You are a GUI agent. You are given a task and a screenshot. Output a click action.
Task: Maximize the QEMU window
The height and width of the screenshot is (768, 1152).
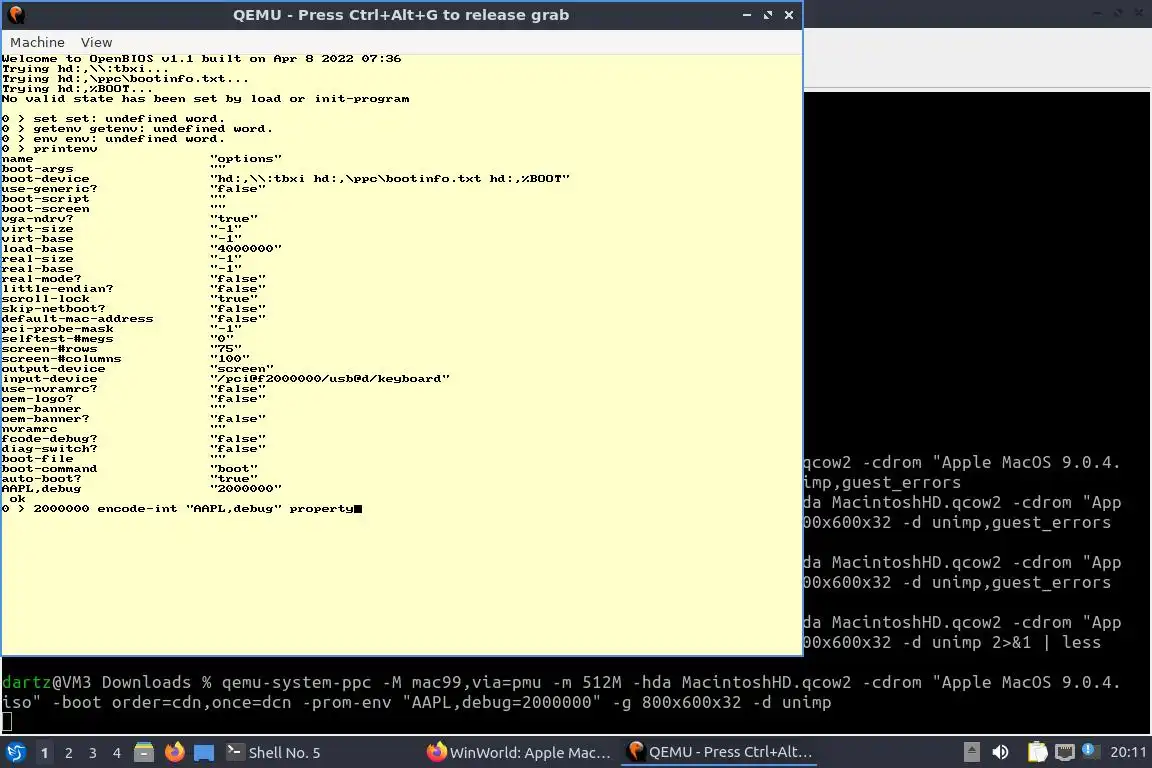point(768,15)
